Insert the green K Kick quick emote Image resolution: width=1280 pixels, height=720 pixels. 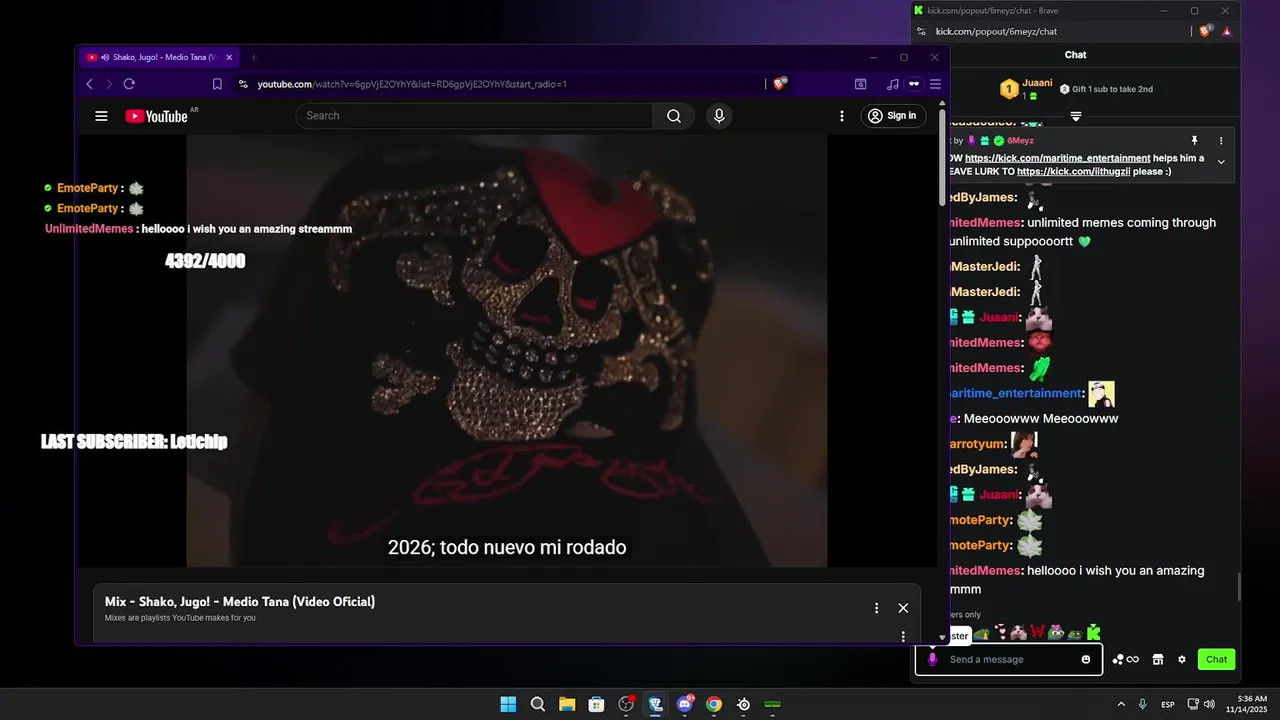[1093, 633]
